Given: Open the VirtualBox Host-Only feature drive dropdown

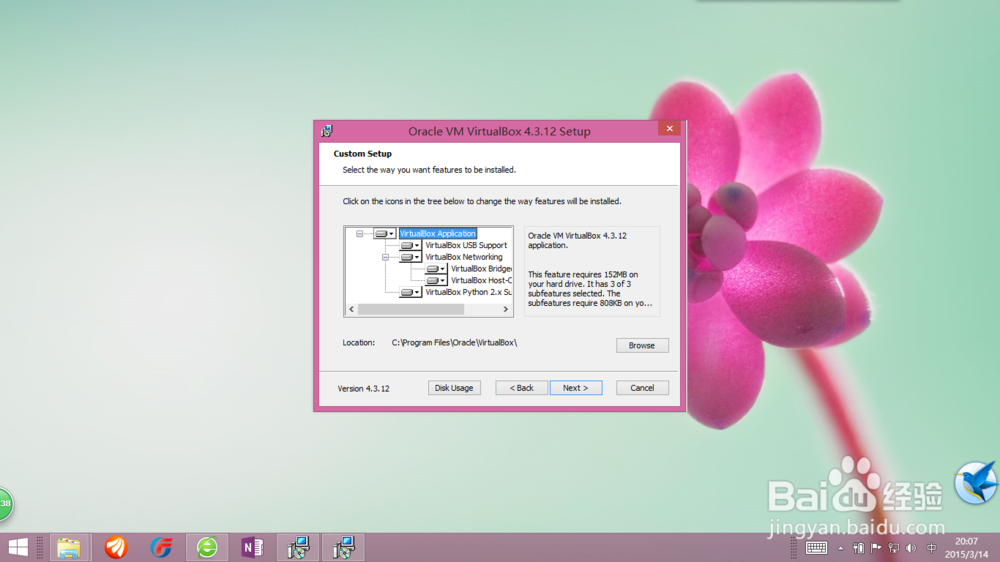Looking at the screenshot, I should [x=436, y=280].
